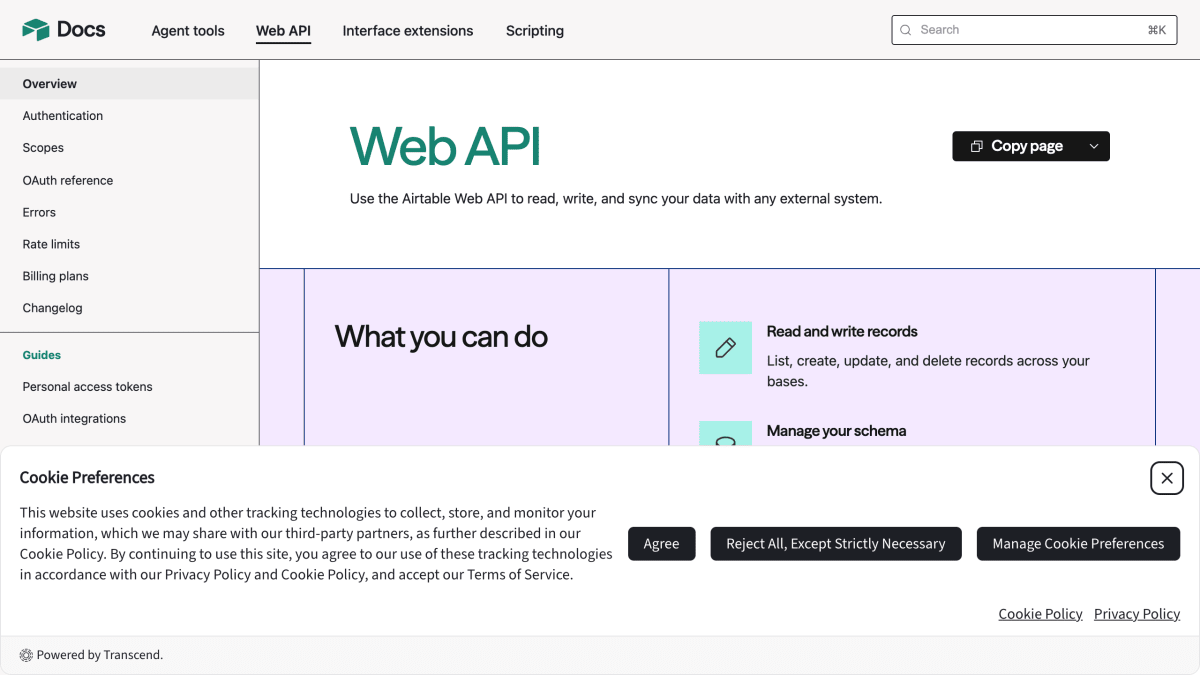Click Reject All, Except Strictly Necessary
This screenshot has height=675, width=1200.
click(836, 544)
